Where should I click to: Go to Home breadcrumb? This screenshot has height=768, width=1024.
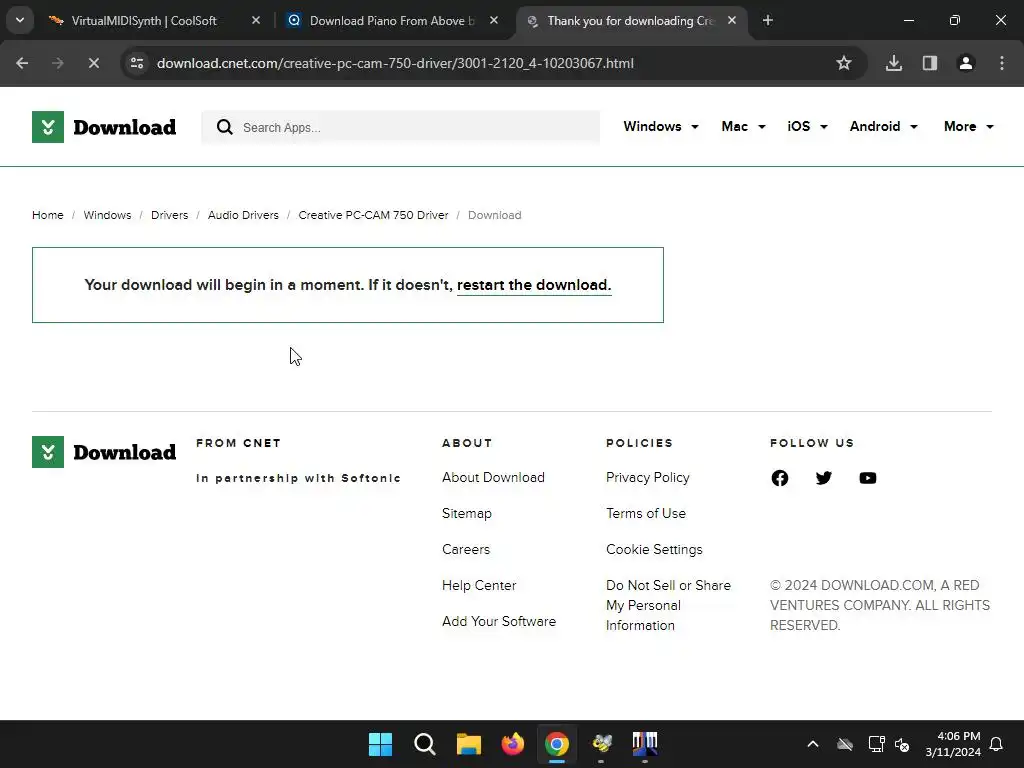coord(48,215)
